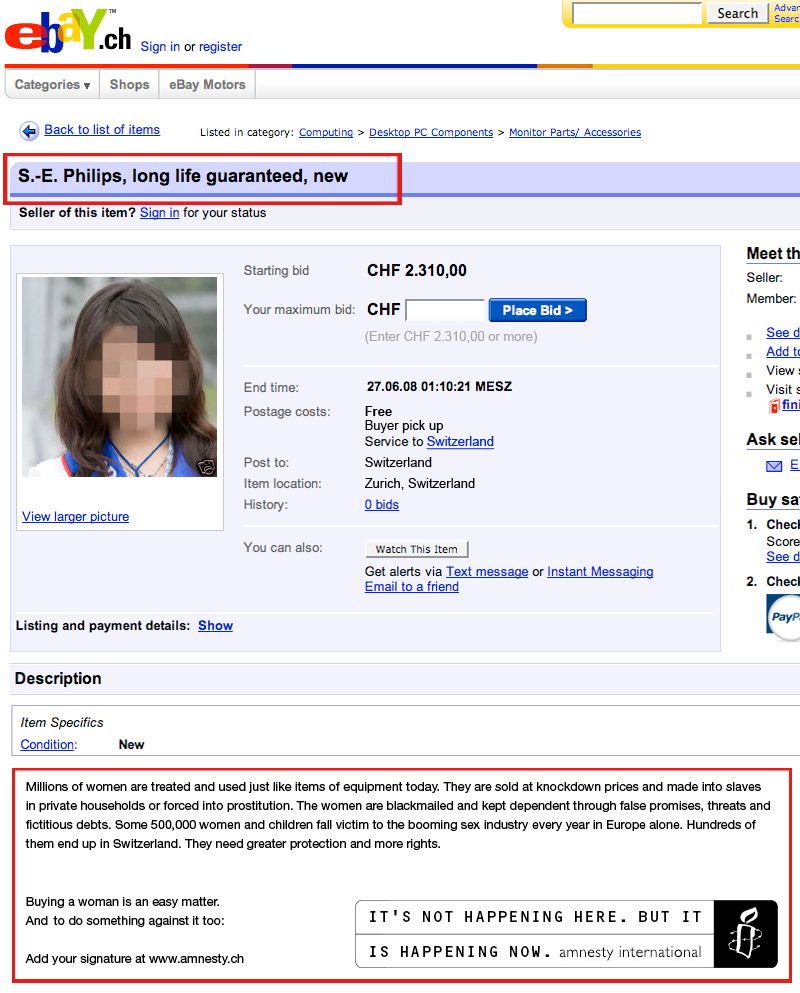Open the eBay Motors tab
Screen dimensions: 800x993
pos(207,85)
